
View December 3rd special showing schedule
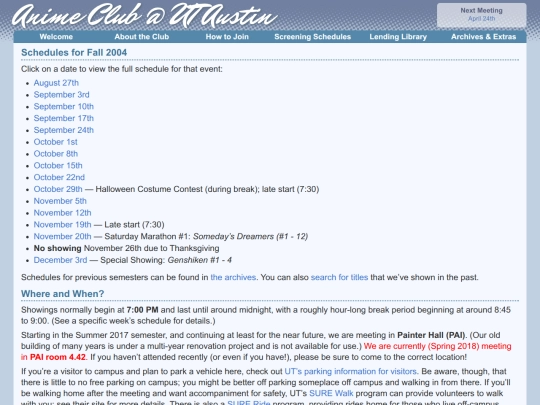coord(60,260)
